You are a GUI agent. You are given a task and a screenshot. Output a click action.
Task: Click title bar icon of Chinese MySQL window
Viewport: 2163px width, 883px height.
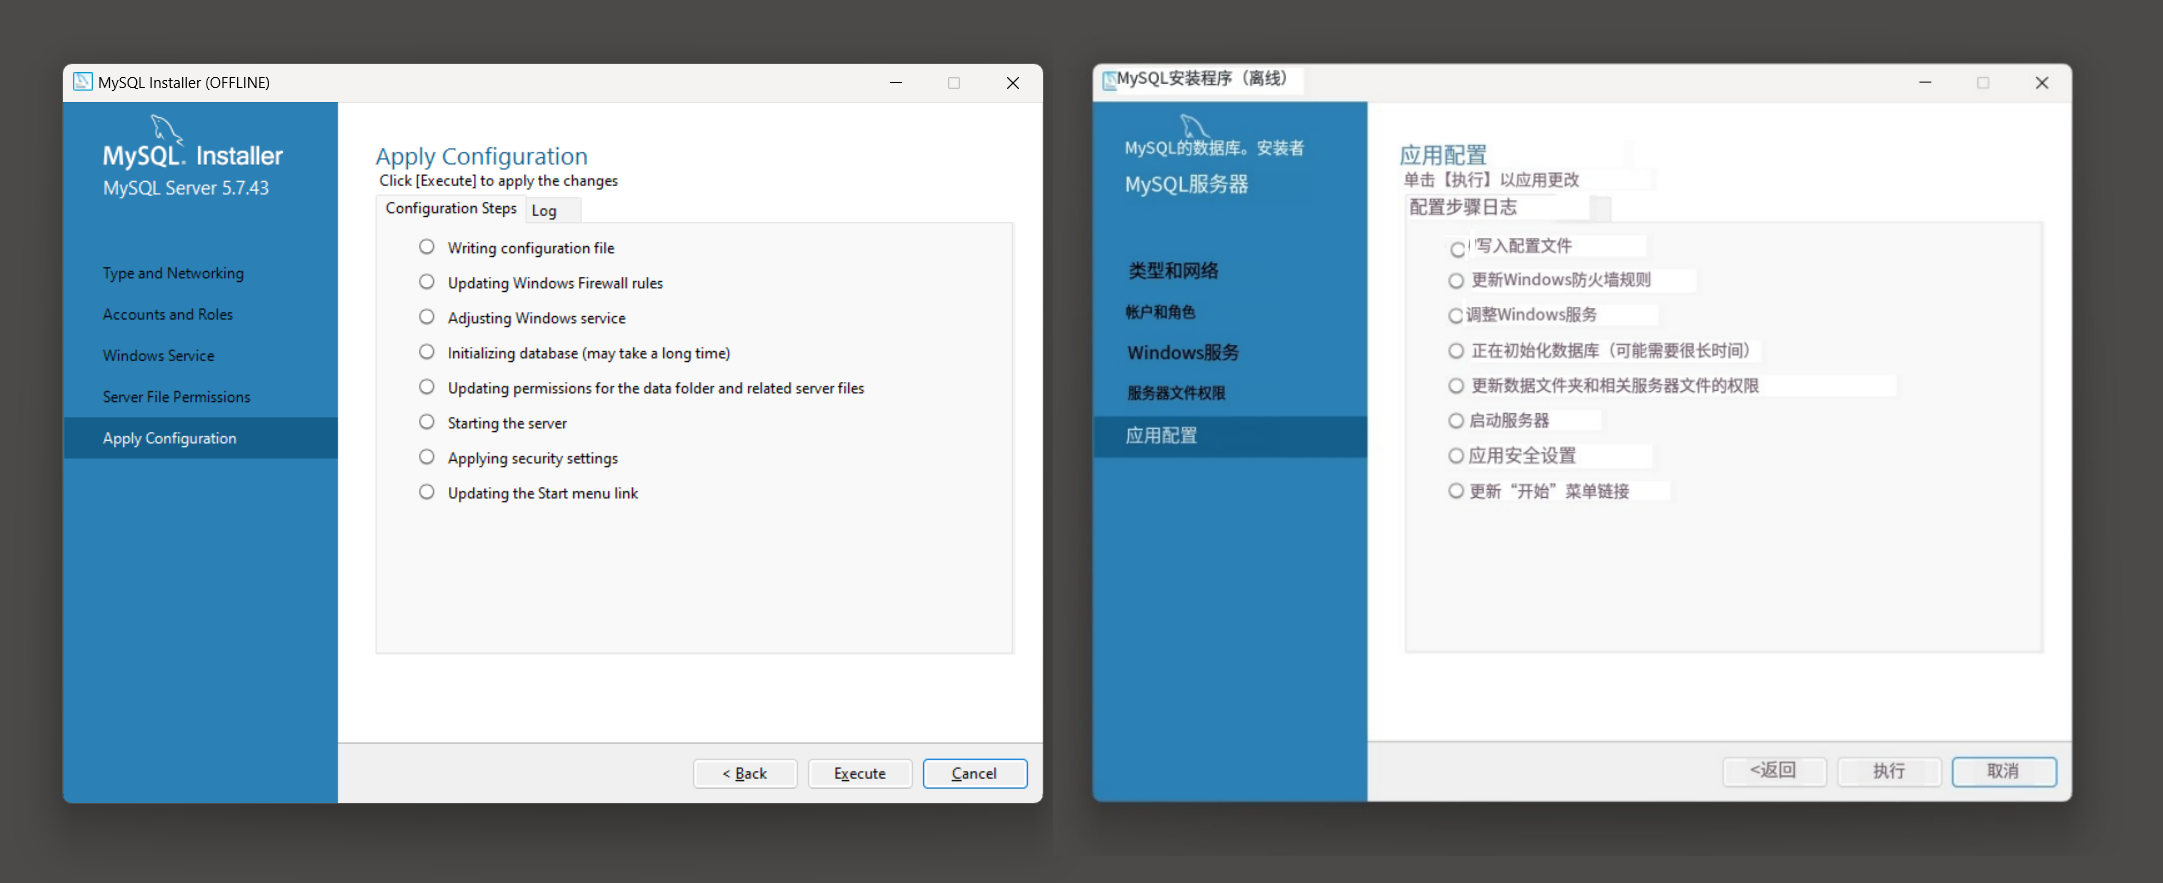tap(1109, 81)
